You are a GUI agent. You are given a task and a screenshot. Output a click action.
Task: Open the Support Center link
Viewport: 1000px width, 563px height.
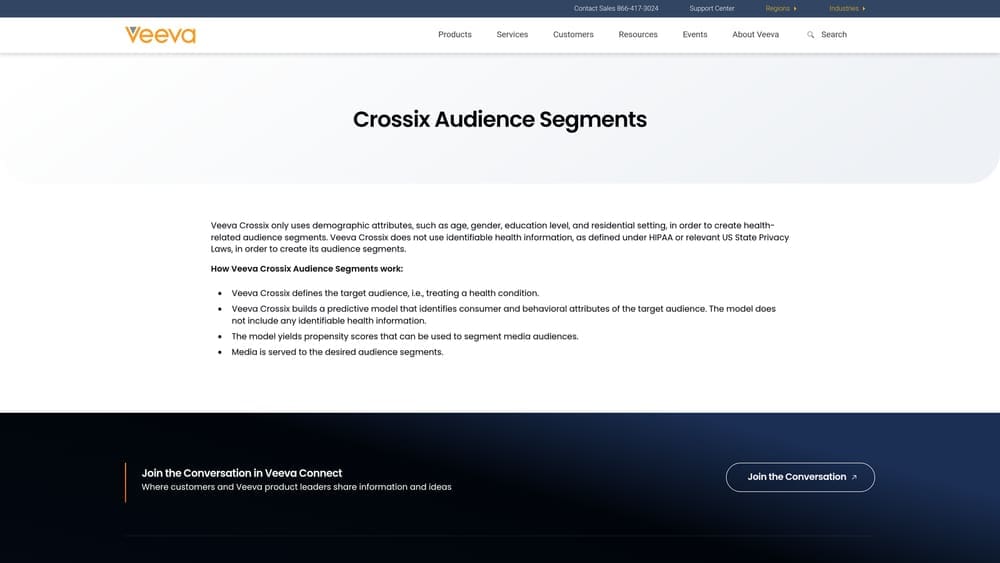tap(712, 8)
